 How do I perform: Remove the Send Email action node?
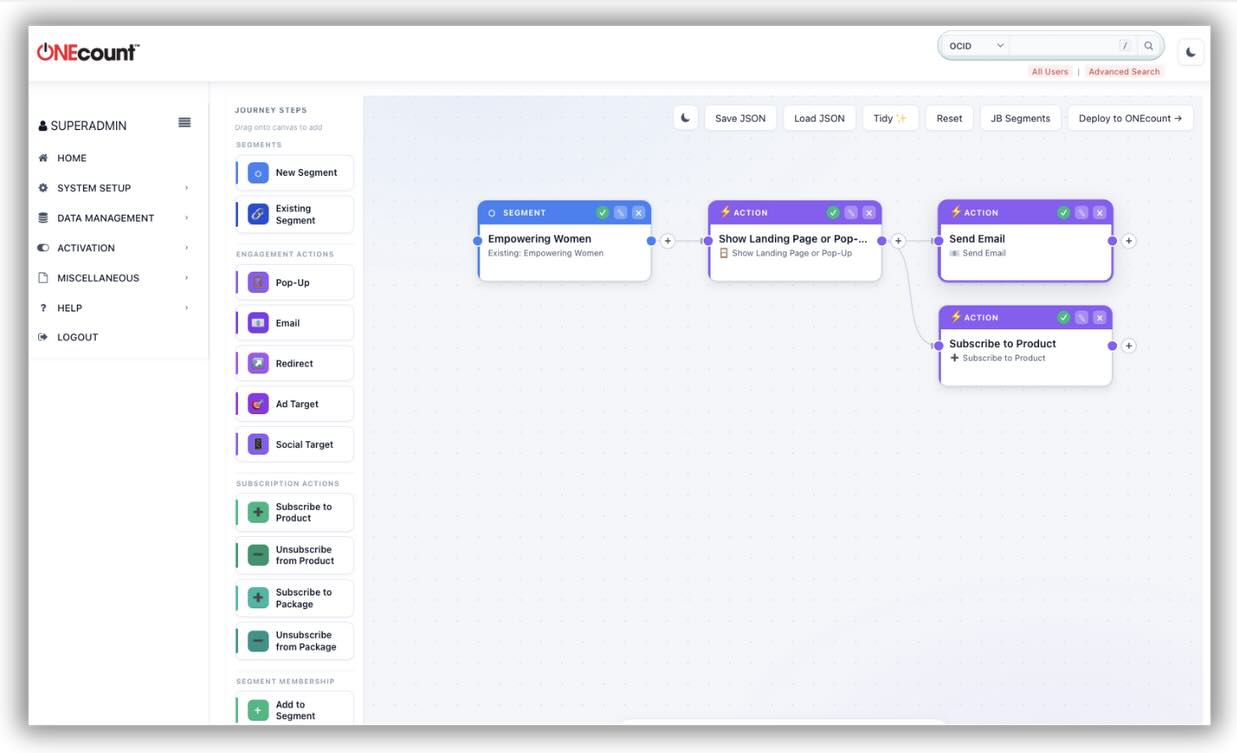1099,212
